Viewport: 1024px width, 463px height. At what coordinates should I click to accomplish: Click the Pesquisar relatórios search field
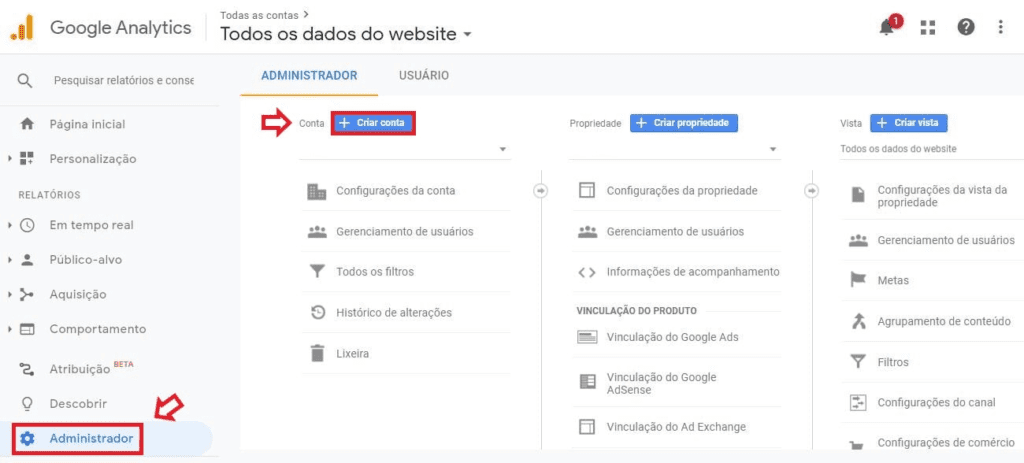pos(124,81)
